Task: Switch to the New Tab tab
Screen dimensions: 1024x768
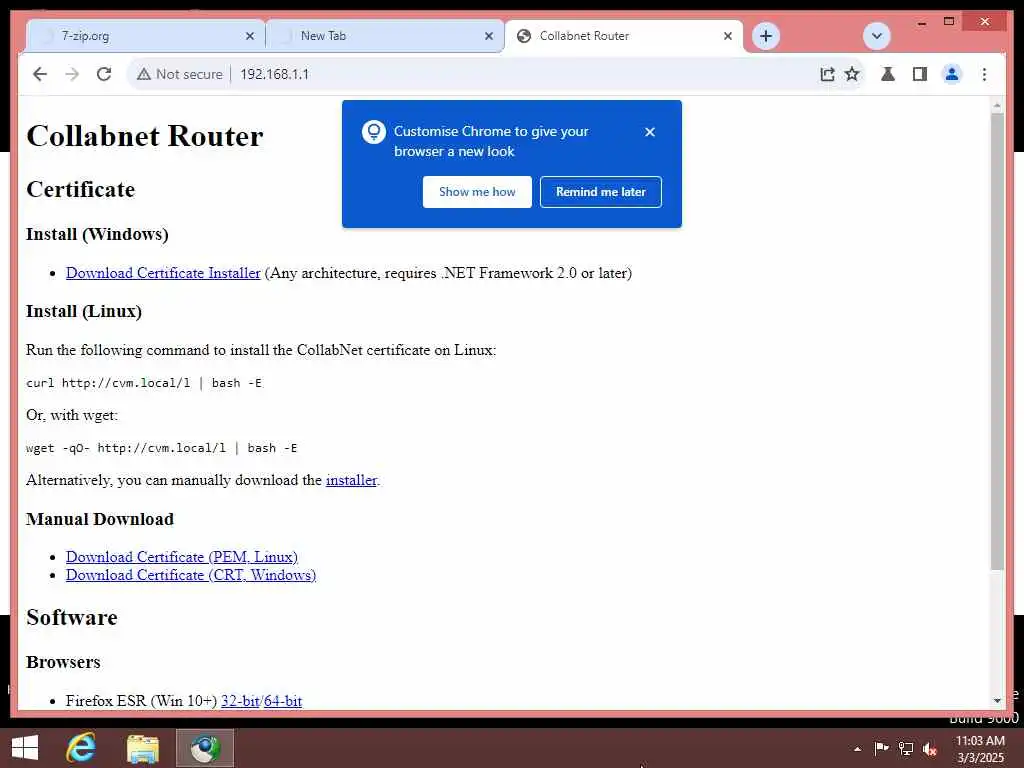Action: [385, 36]
